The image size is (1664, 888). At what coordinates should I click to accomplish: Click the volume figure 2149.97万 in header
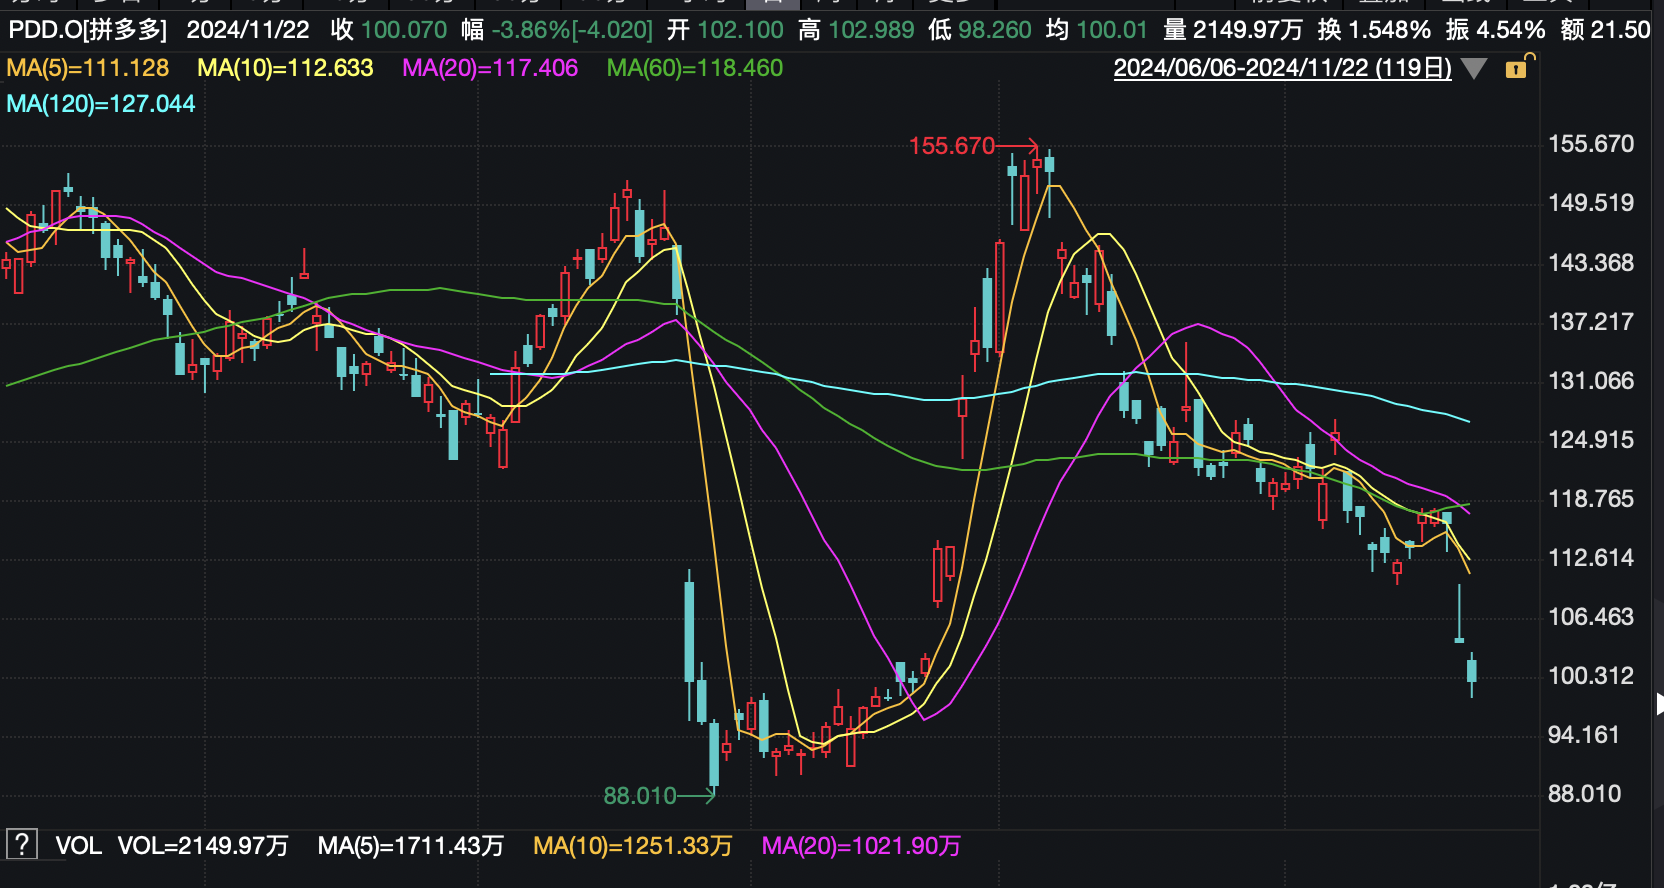click(1248, 30)
